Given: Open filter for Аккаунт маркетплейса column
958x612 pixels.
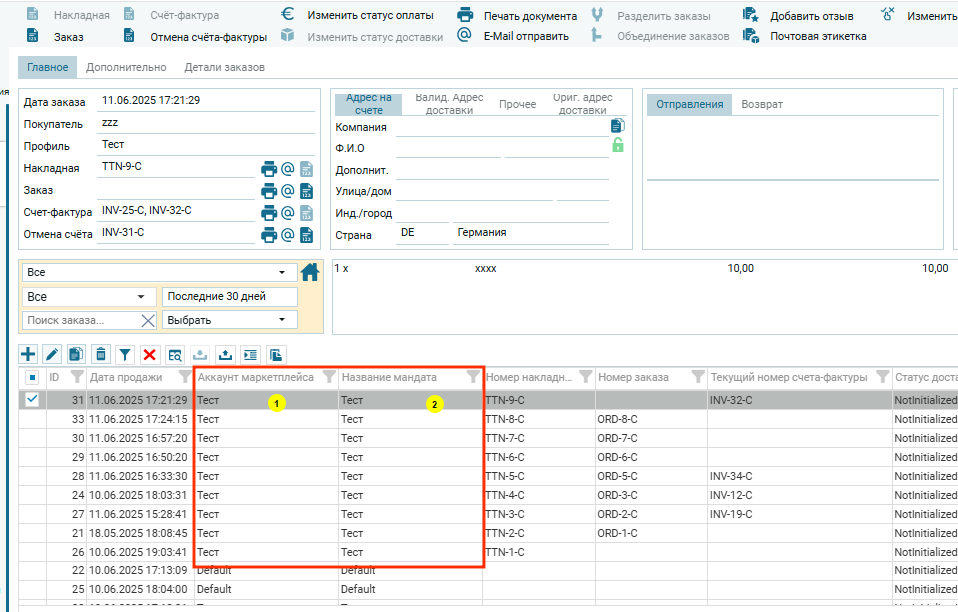Looking at the screenshot, I should point(328,377).
